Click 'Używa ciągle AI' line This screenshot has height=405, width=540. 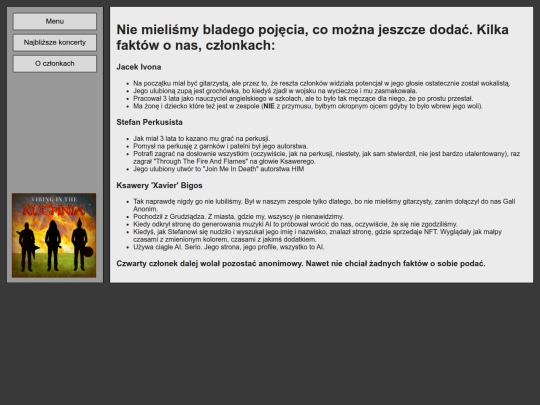229,247
